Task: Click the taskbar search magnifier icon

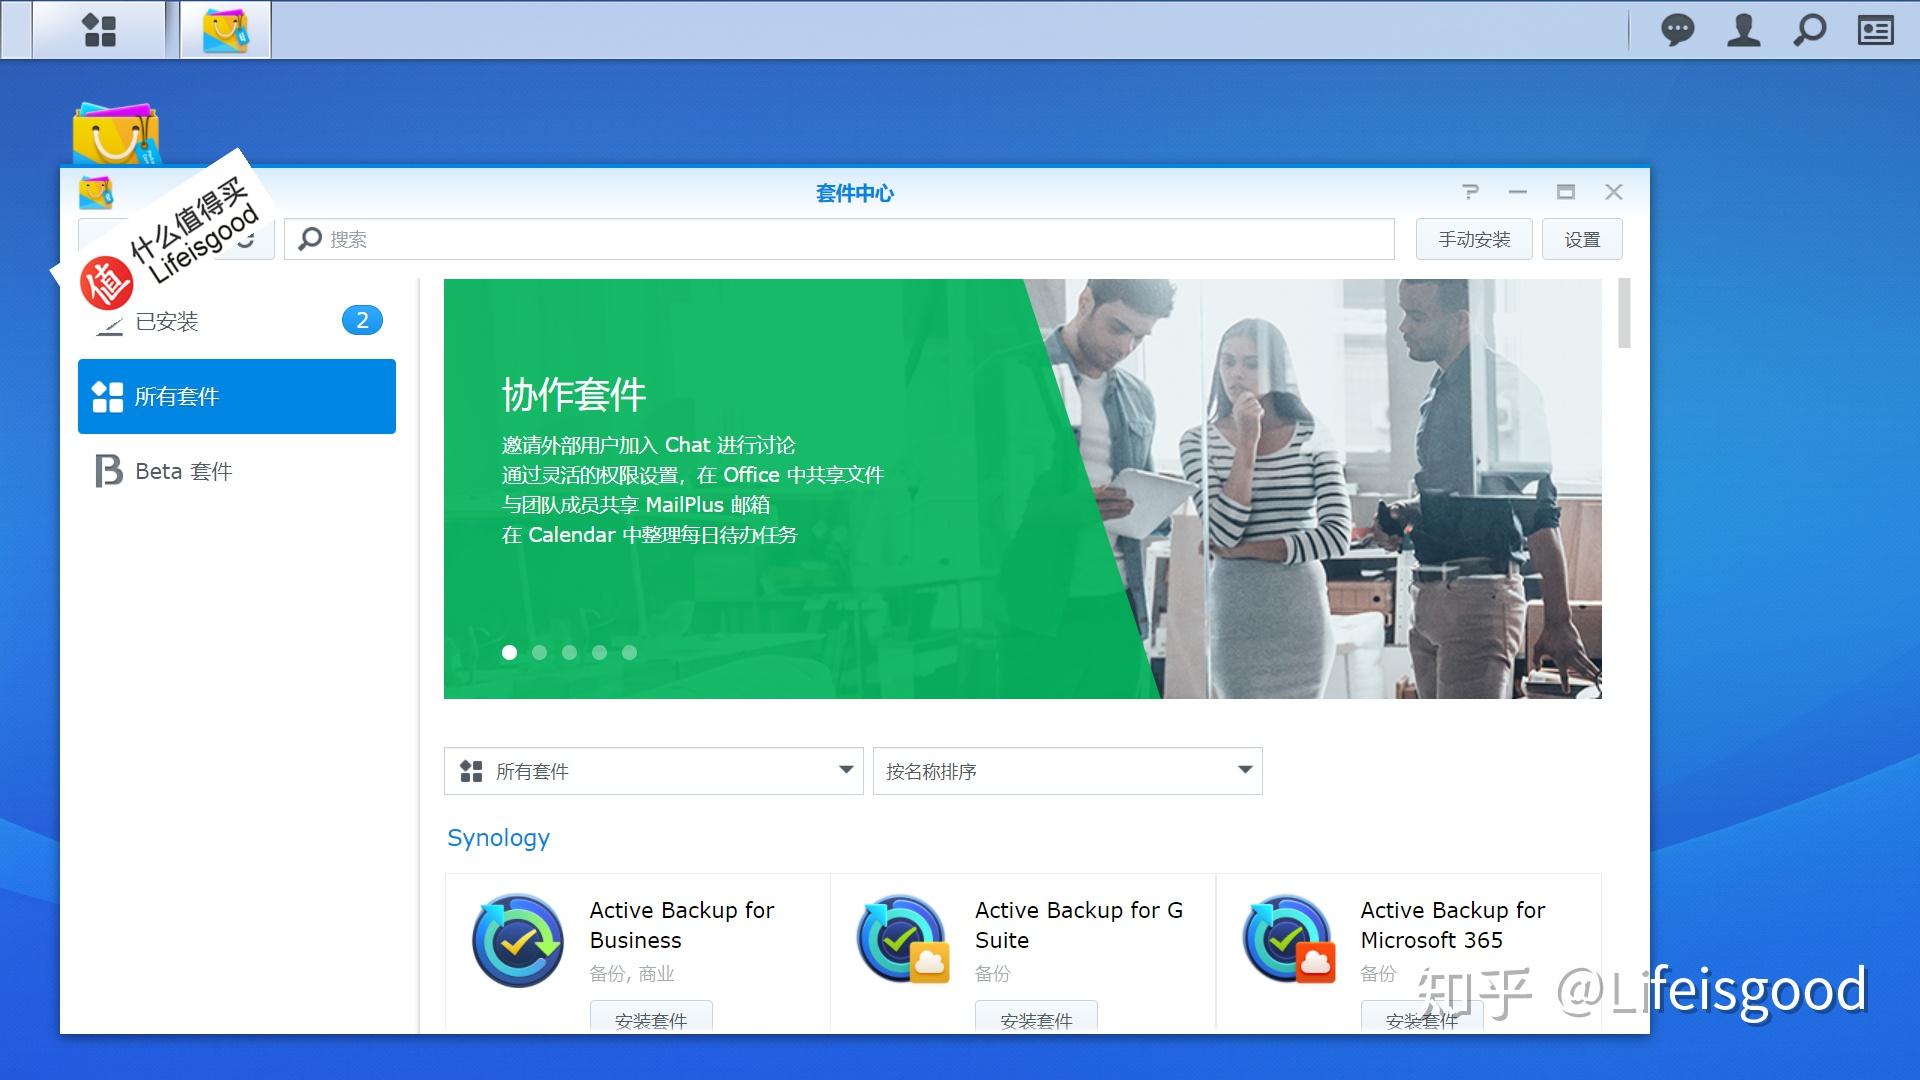Action: [x=1809, y=30]
